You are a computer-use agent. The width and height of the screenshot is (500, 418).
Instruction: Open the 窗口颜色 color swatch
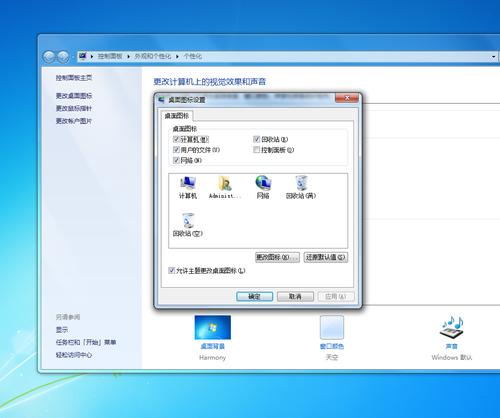pos(332,327)
